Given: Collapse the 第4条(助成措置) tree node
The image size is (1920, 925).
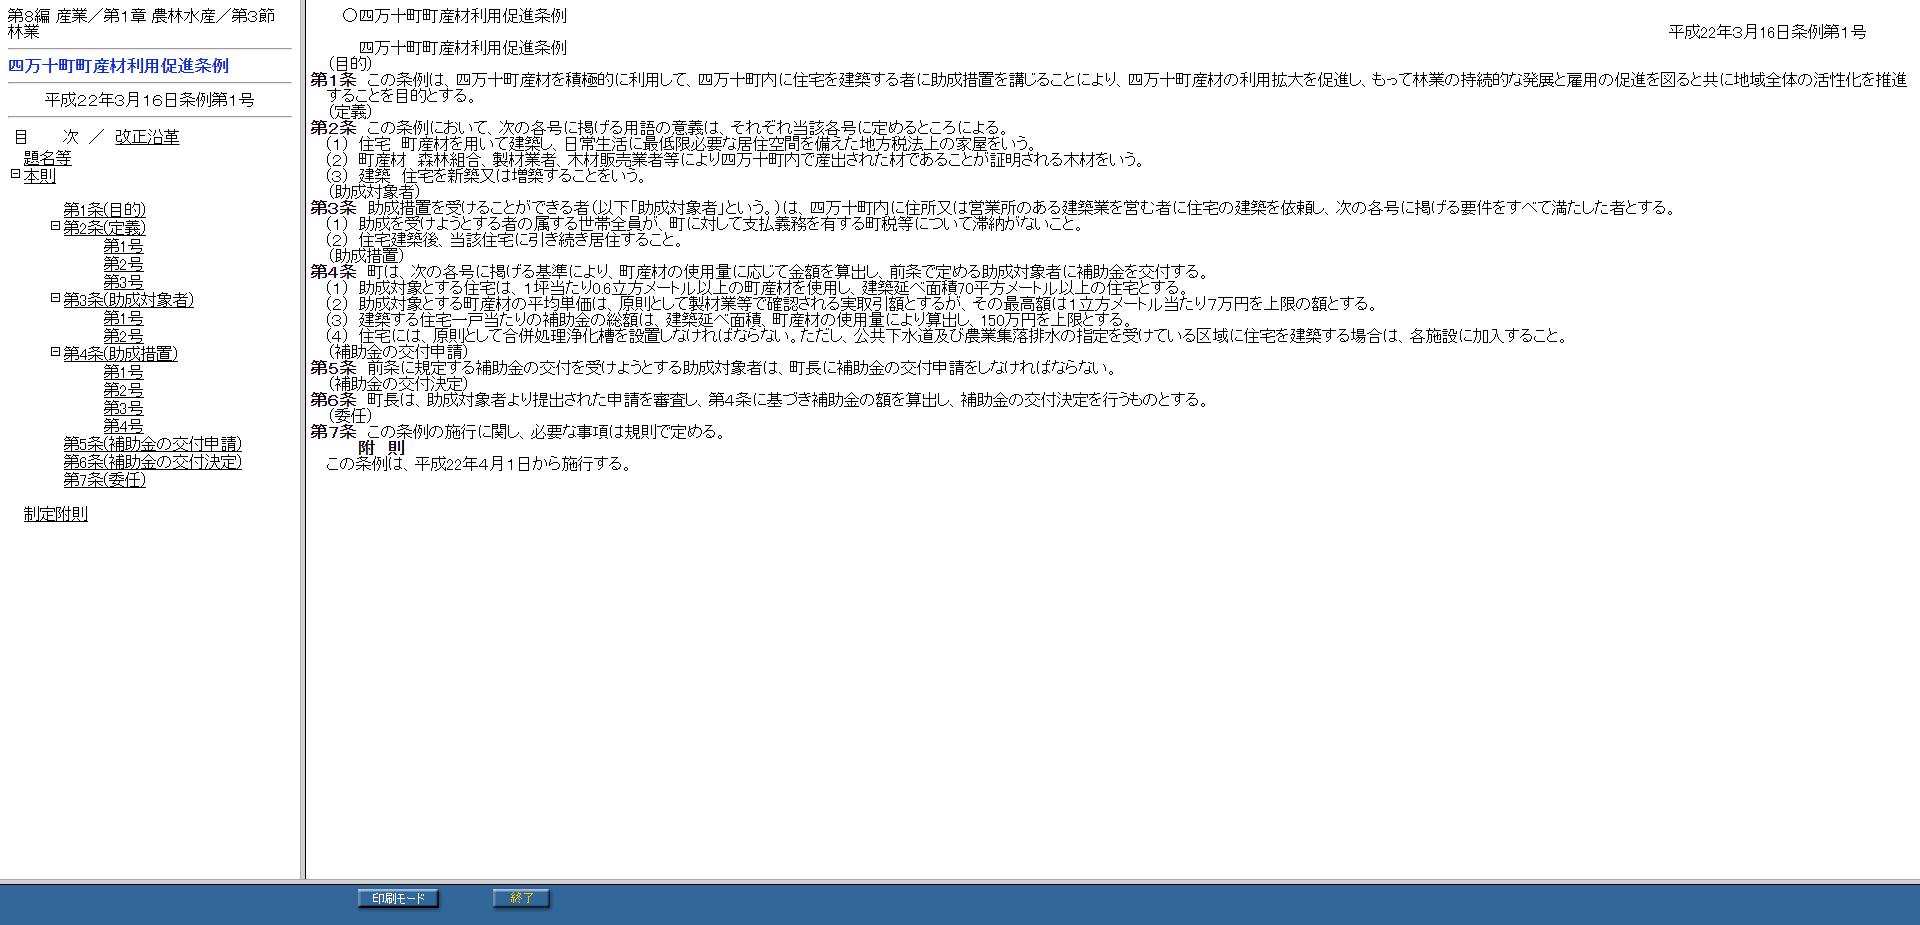Looking at the screenshot, I should (x=55, y=352).
